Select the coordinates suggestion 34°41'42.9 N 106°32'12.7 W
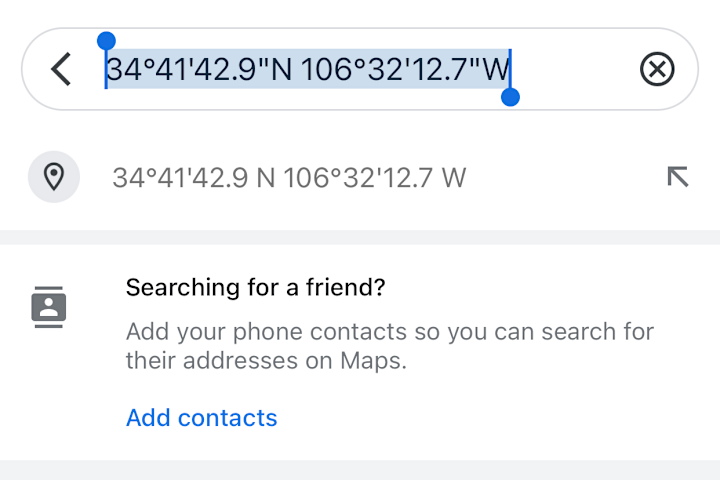This screenshot has width=720, height=480. [360, 177]
